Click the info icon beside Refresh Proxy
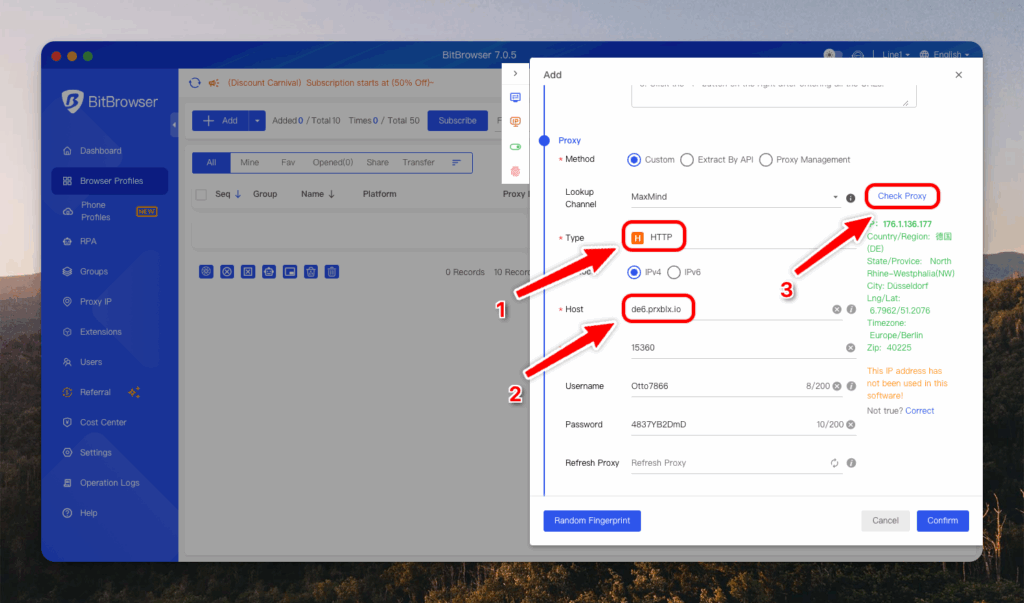This screenshot has width=1024, height=603. pos(851,463)
